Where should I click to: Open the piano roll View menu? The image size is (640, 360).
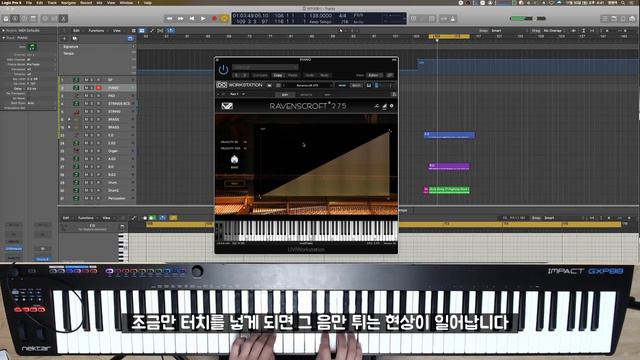point(107,218)
